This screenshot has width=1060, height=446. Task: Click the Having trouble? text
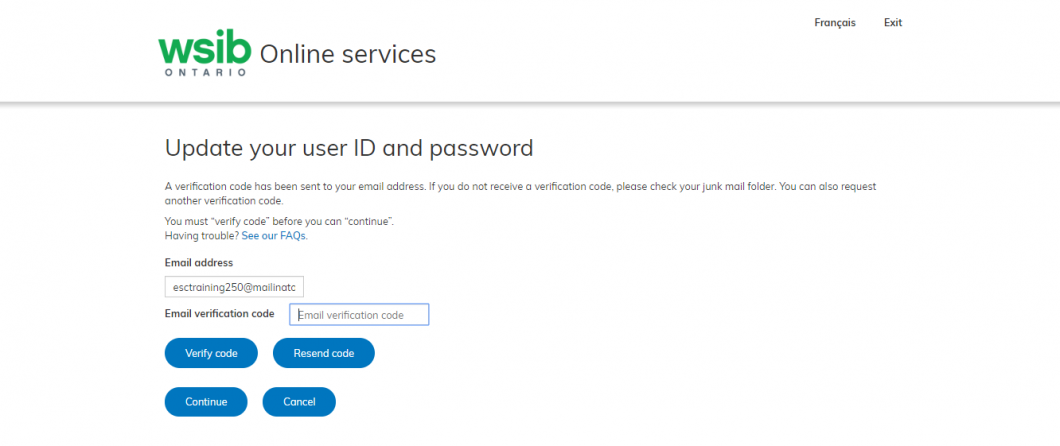click(201, 236)
